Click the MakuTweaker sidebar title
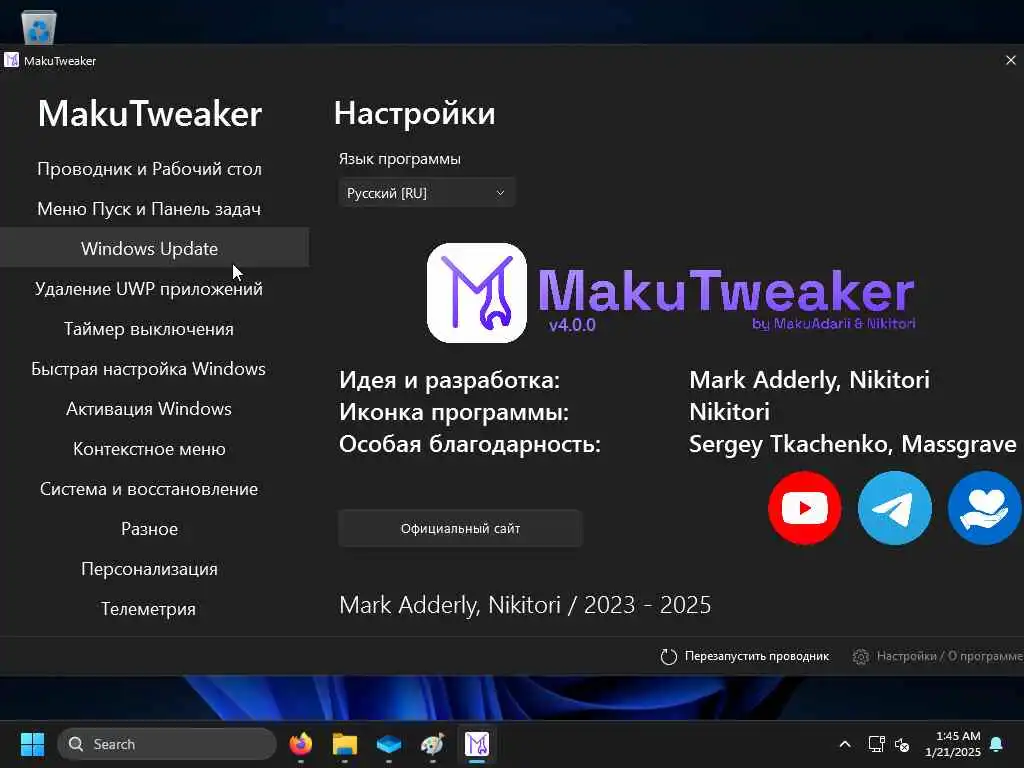 click(x=150, y=114)
